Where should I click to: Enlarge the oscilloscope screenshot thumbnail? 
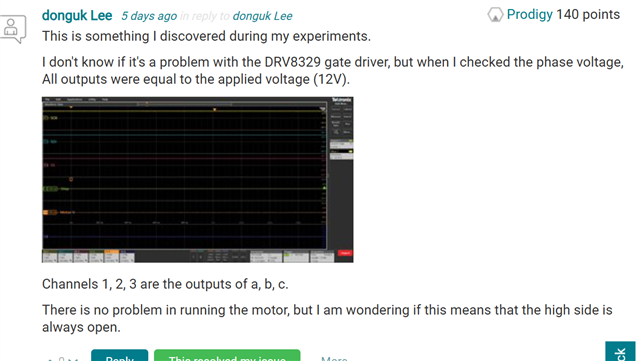(x=198, y=180)
